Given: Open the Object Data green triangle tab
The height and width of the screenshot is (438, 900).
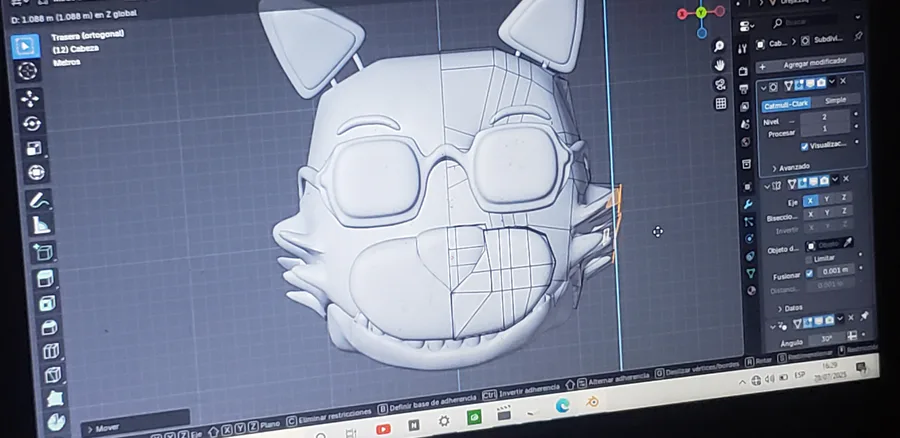Looking at the screenshot, I should point(750,273).
